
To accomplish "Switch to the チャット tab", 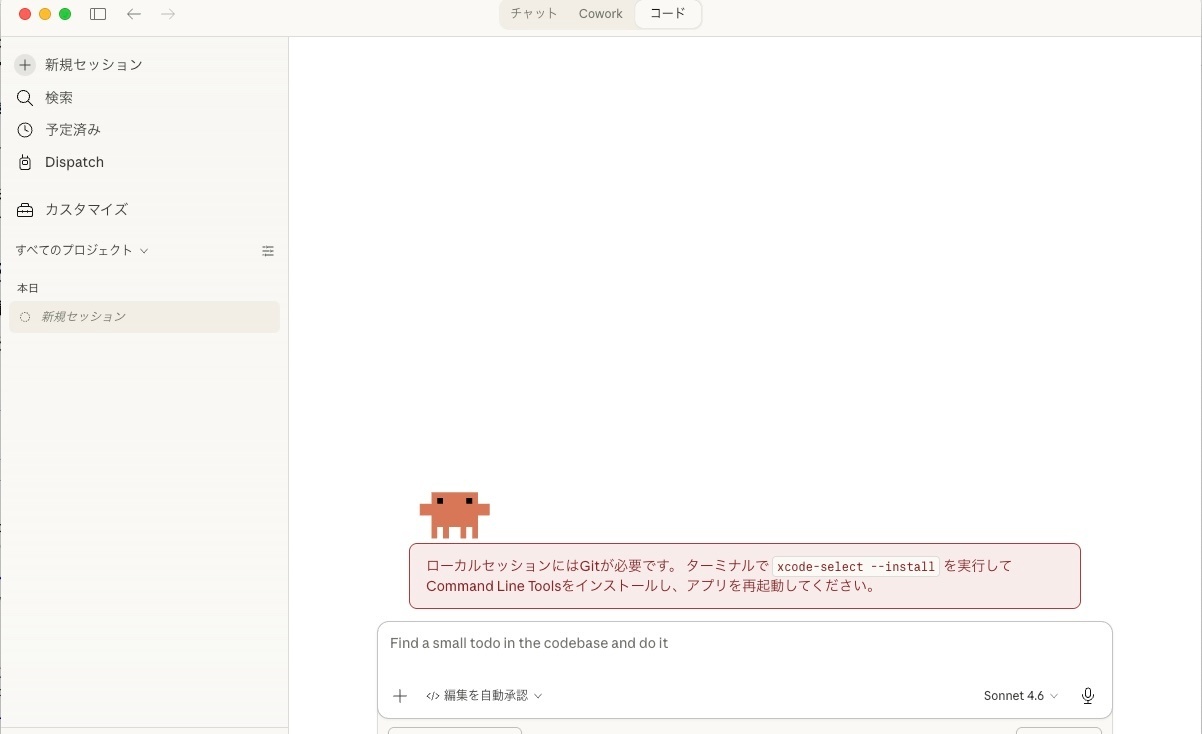I will 534,14.
